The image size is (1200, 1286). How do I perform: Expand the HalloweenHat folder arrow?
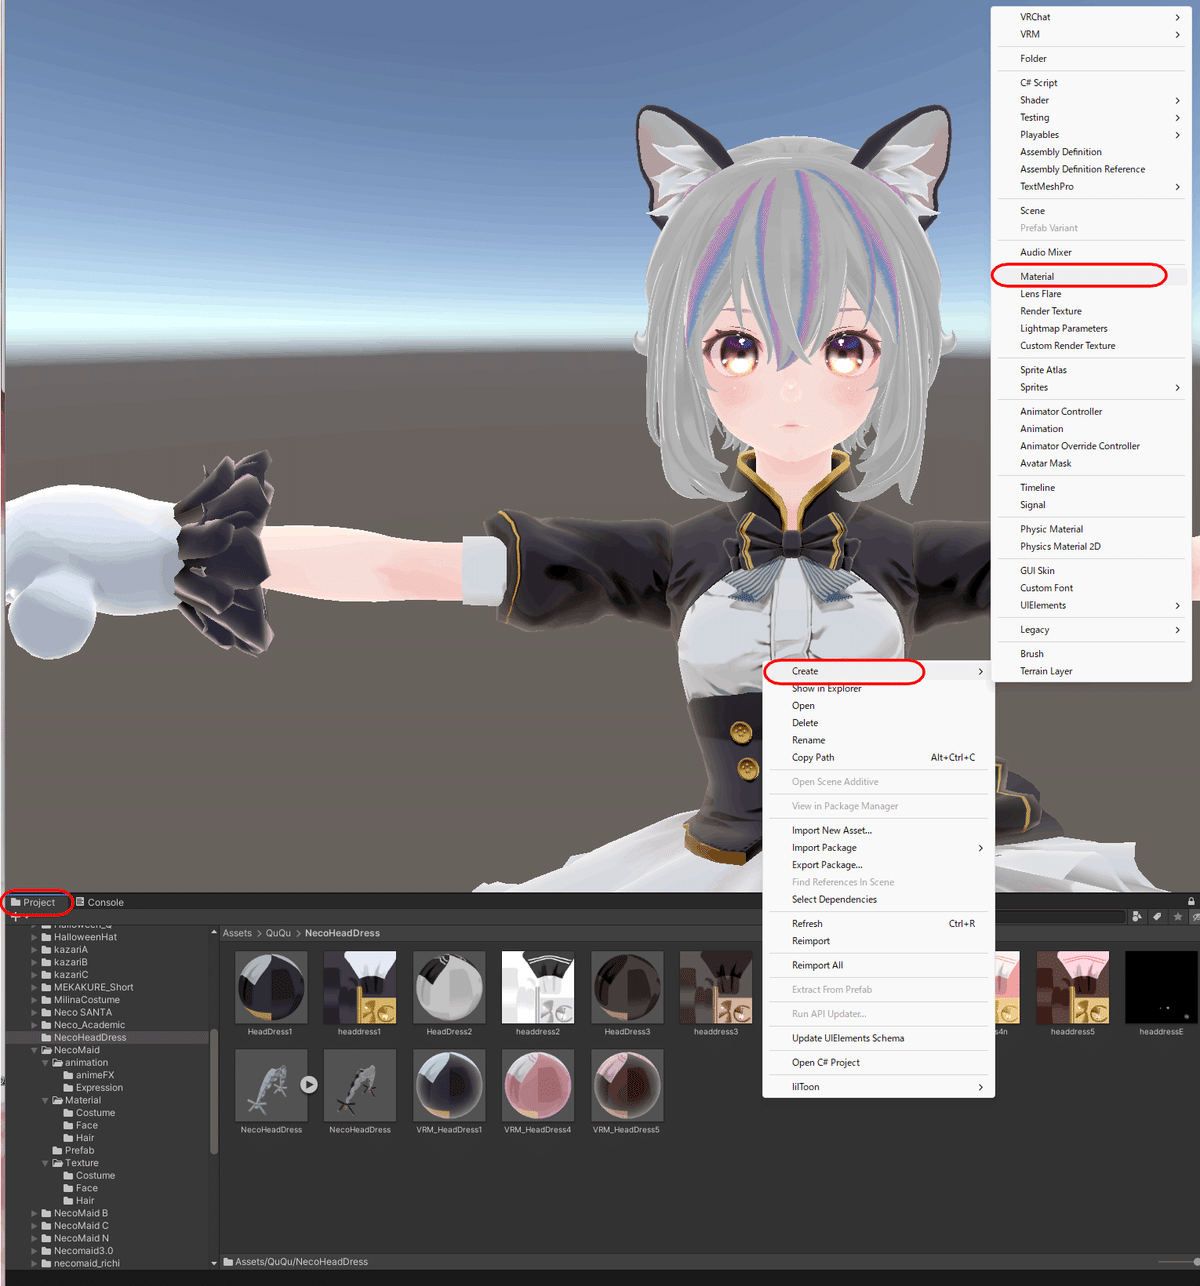(x=34, y=937)
